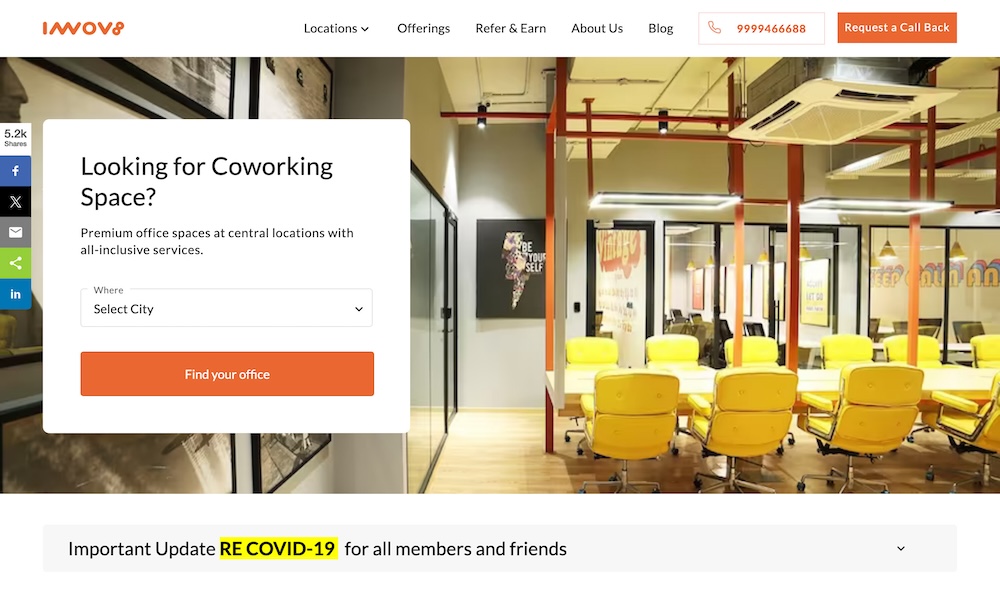Viewport: 1000px width, 600px height.
Task: Open the Refer & Earn page
Action: tap(511, 28)
